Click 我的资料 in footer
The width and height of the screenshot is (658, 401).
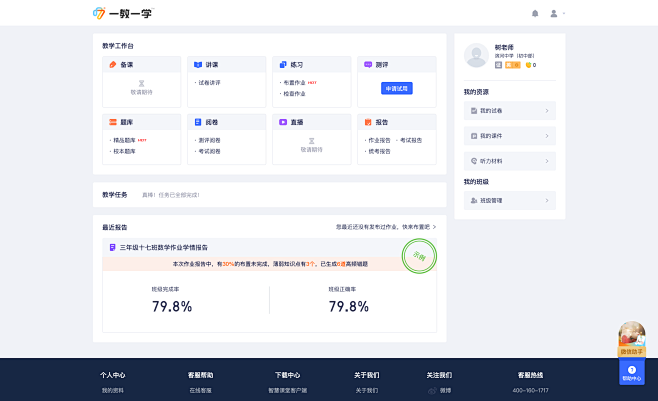coord(112,391)
